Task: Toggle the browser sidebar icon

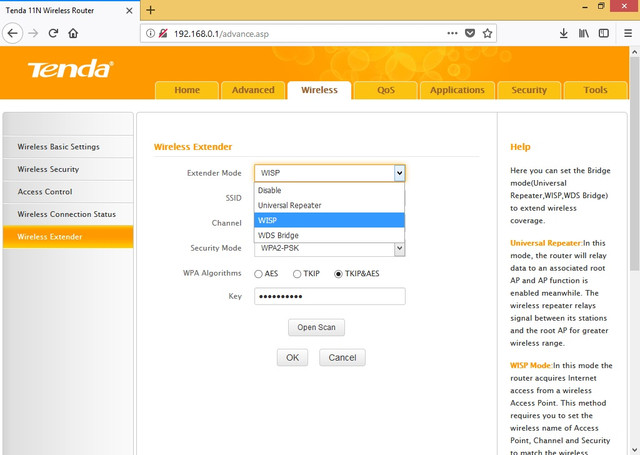Action: click(604, 33)
